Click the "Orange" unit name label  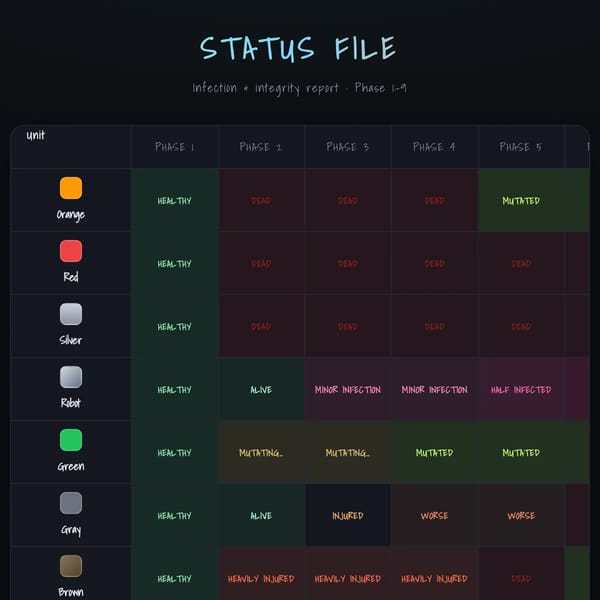coord(71,215)
